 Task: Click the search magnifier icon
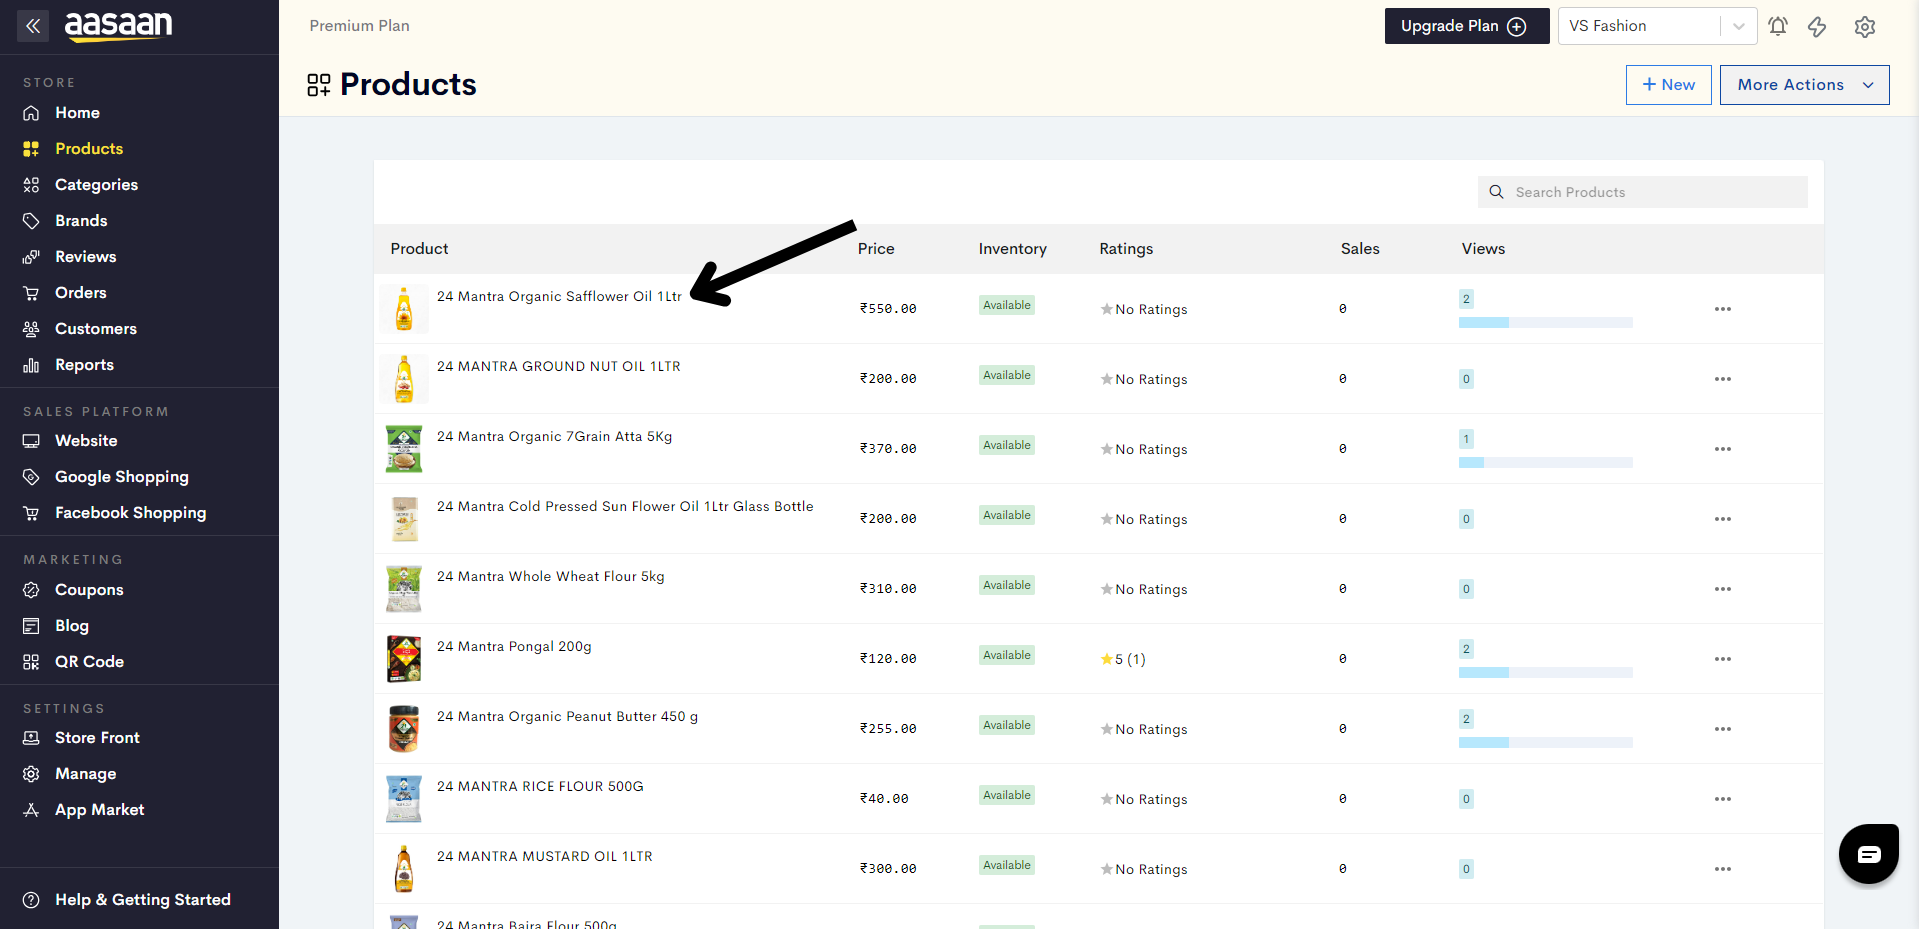pyautogui.click(x=1497, y=192)
